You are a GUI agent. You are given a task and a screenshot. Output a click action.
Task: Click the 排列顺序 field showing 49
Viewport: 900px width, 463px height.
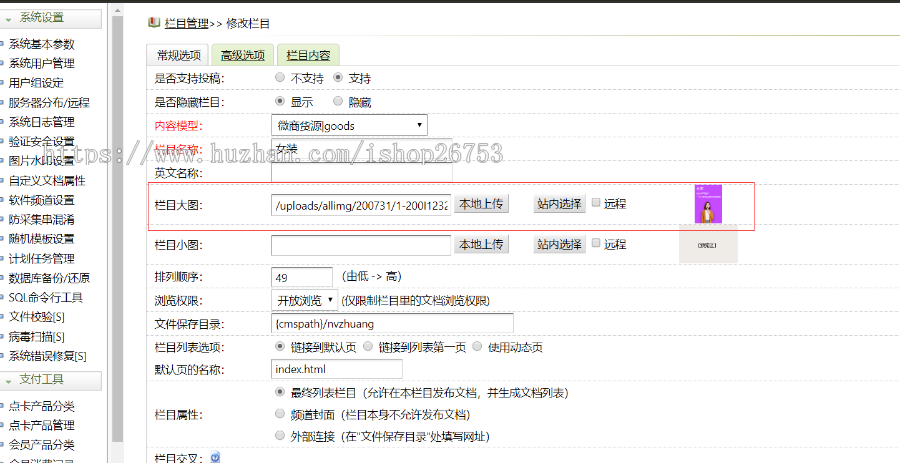[302, 277]
